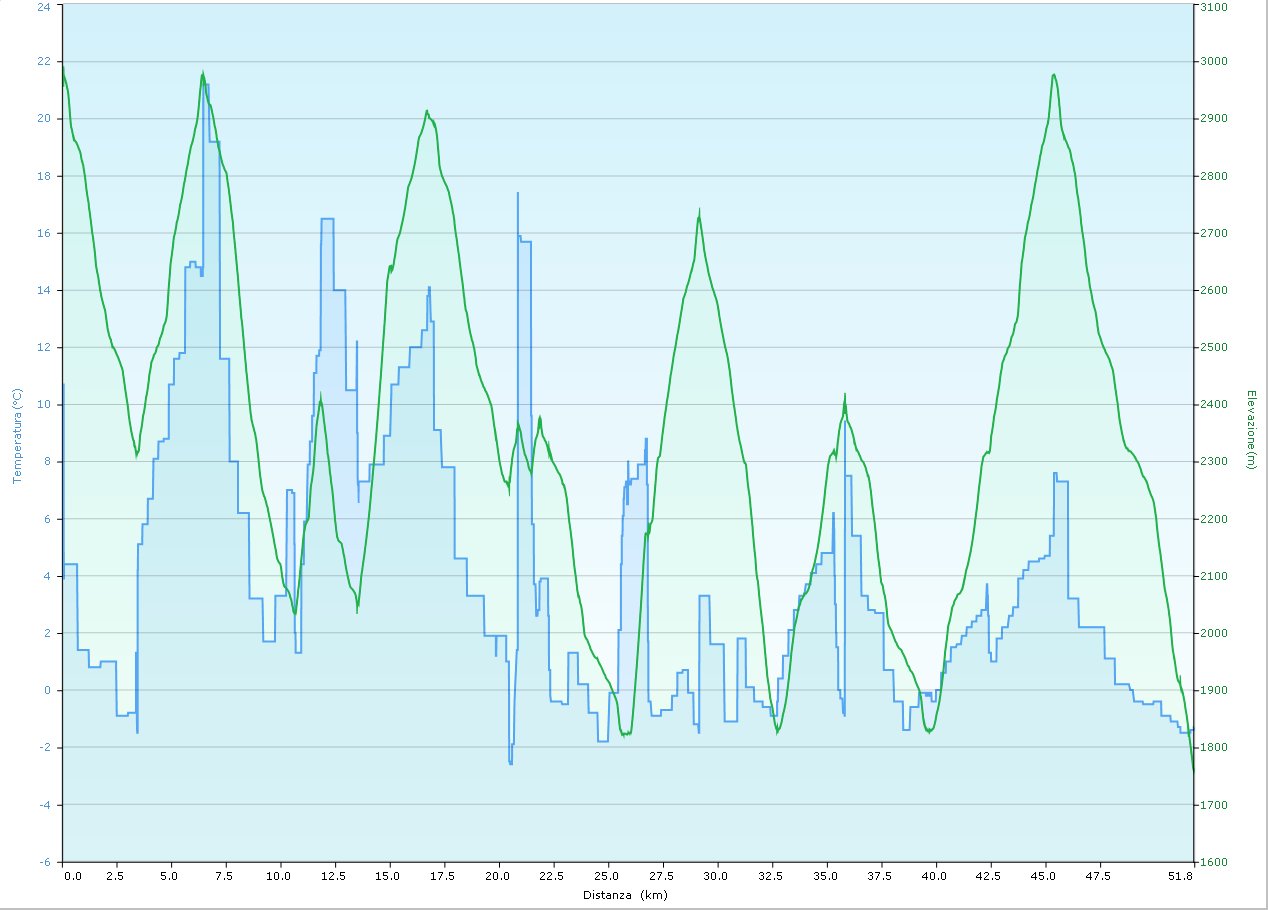The image size is (1268, 910).
Task: Click green elevation line's end at 51.8 km
Action: point(1193,770)
